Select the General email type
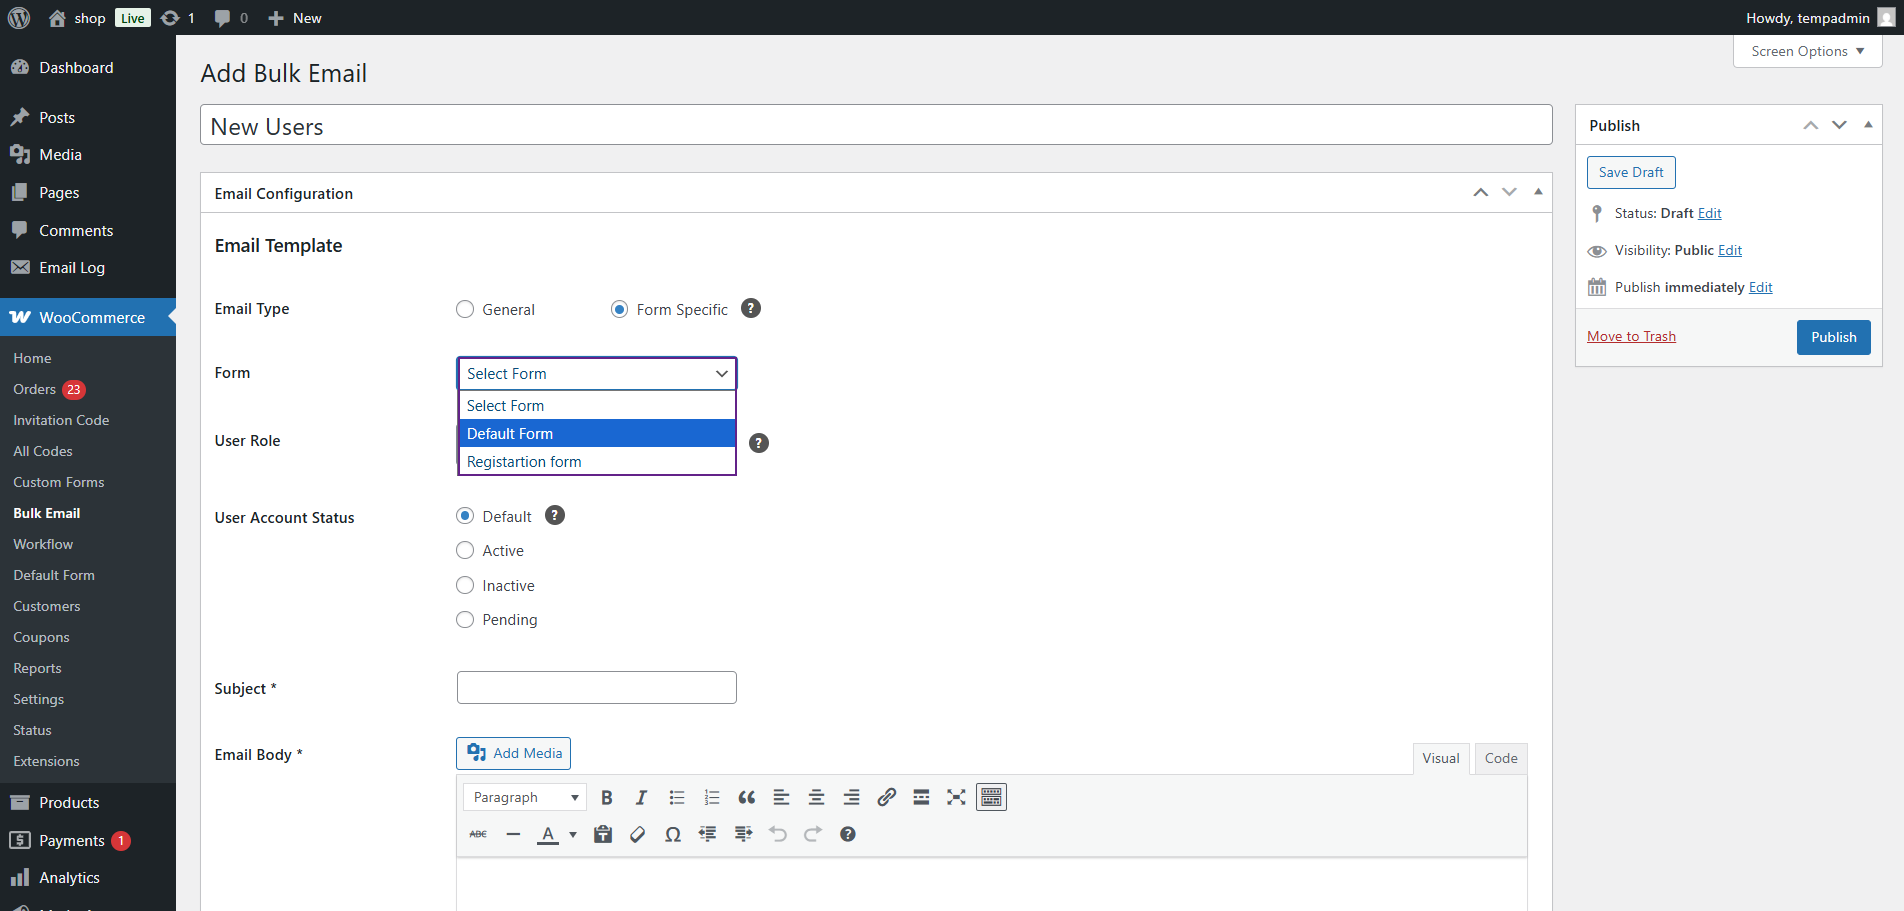1904x911 pixels. (x=465, y=310)
